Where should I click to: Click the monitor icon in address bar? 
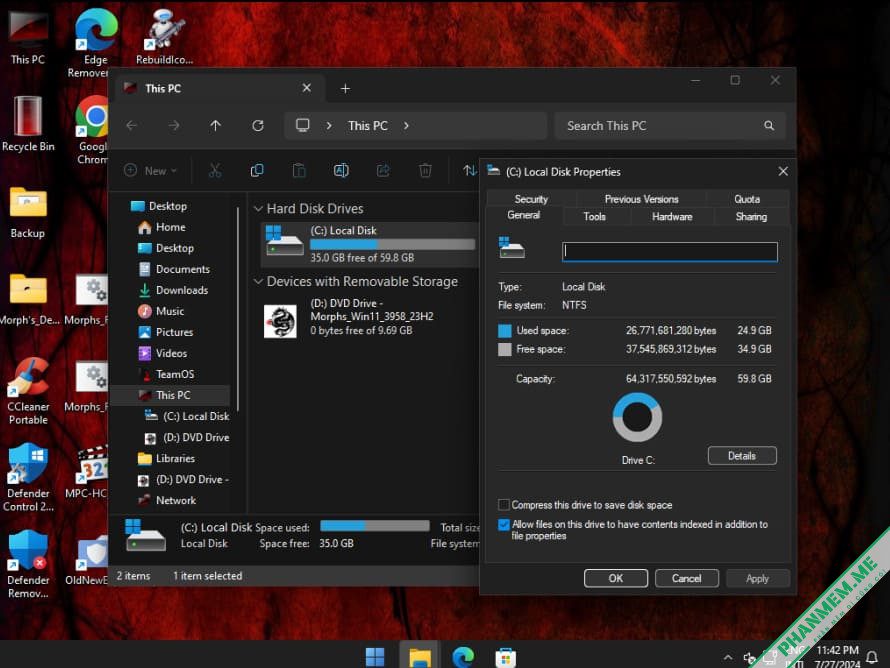(303, 125)
